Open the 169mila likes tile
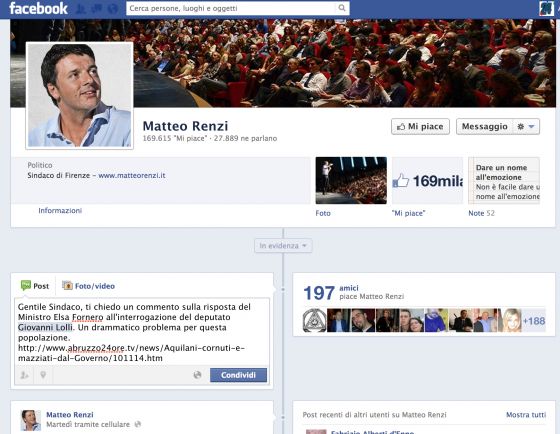Image resolution: width=560 pixels, height=434 pixels. click(428, 180)
